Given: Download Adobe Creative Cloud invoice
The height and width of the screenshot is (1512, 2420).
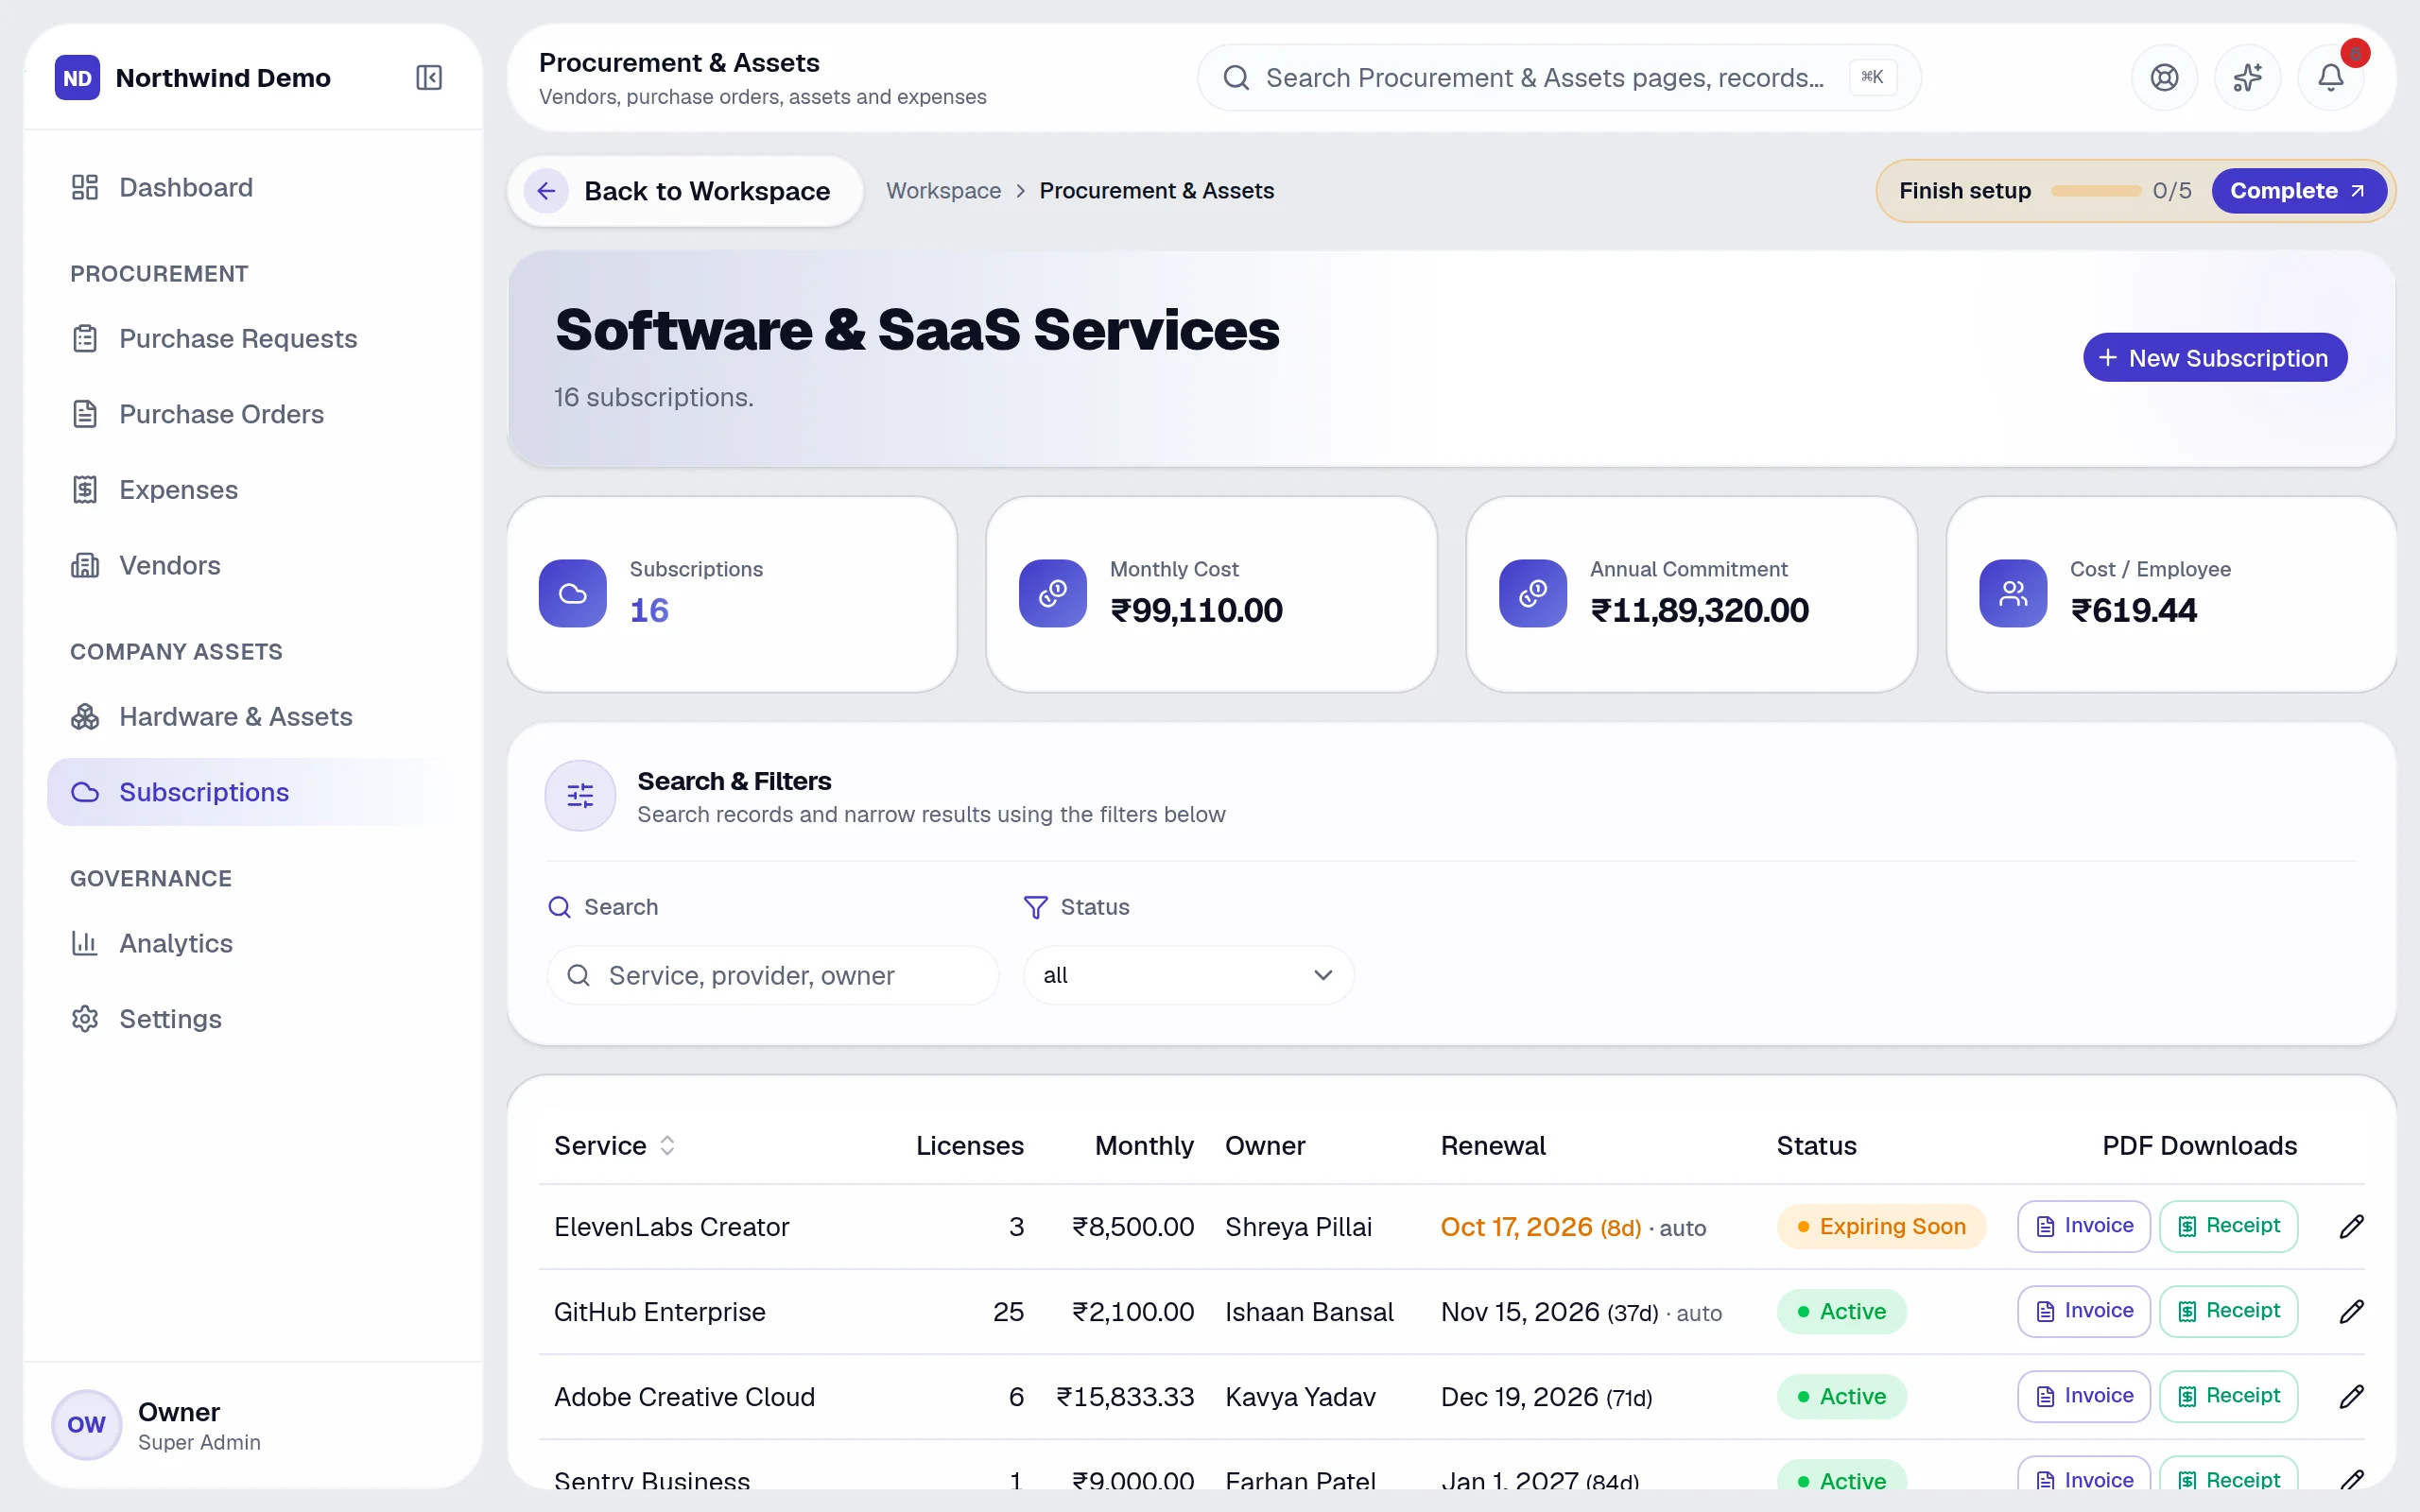Looking at the screenshot, I should pyautogui.click(x=2084, y=1396).
